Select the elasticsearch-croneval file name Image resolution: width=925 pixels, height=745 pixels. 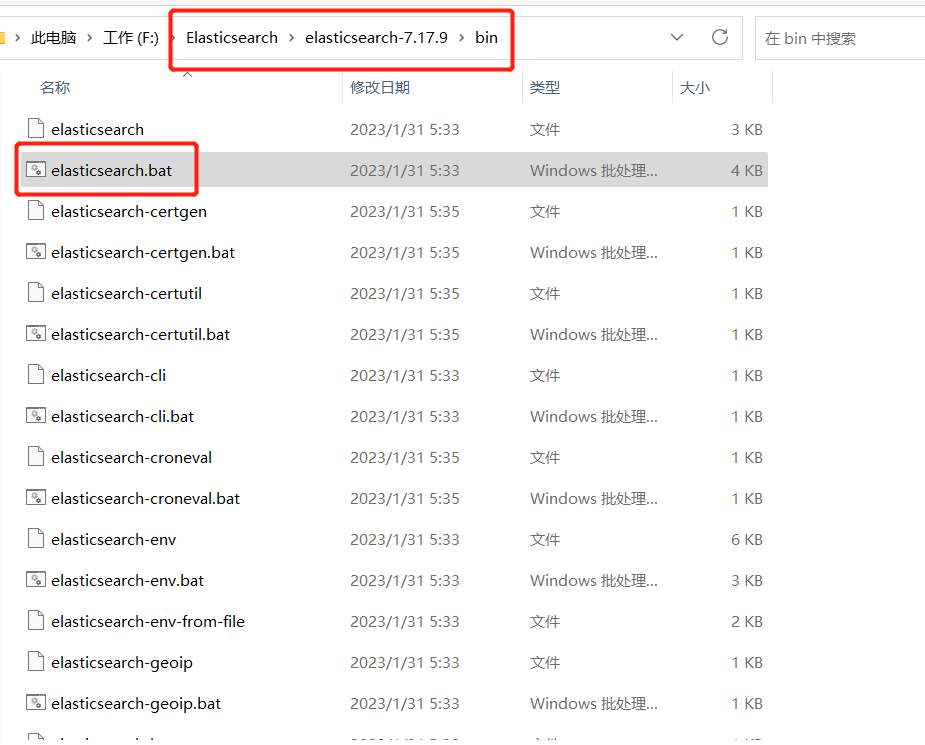tap(131, 457)
